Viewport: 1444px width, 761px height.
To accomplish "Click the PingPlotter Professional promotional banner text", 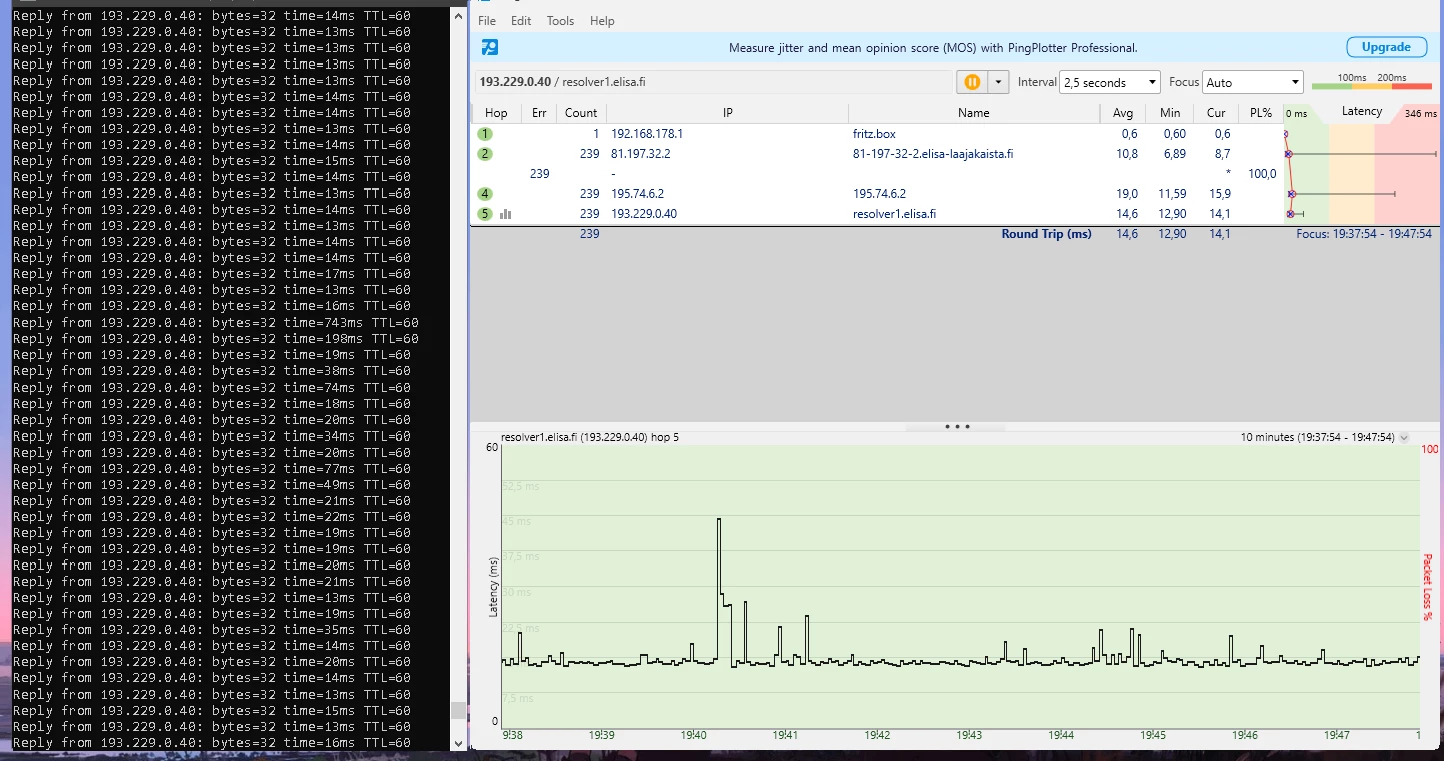I will click(x=933, y=47).
